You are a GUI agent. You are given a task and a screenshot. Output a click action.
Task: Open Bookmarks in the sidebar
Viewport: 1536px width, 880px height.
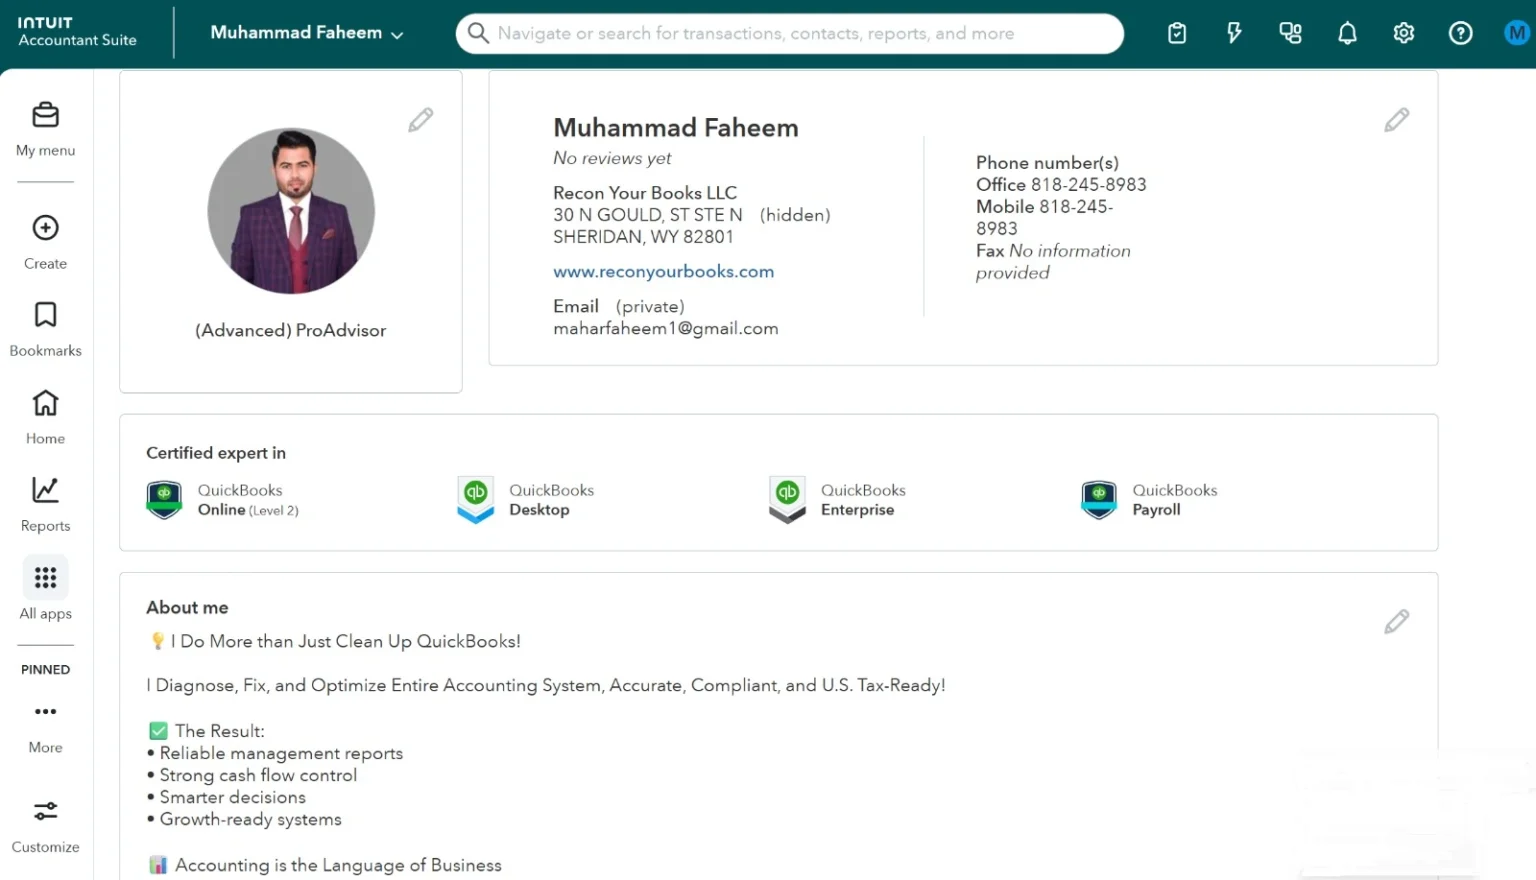(x=45, y=315)
